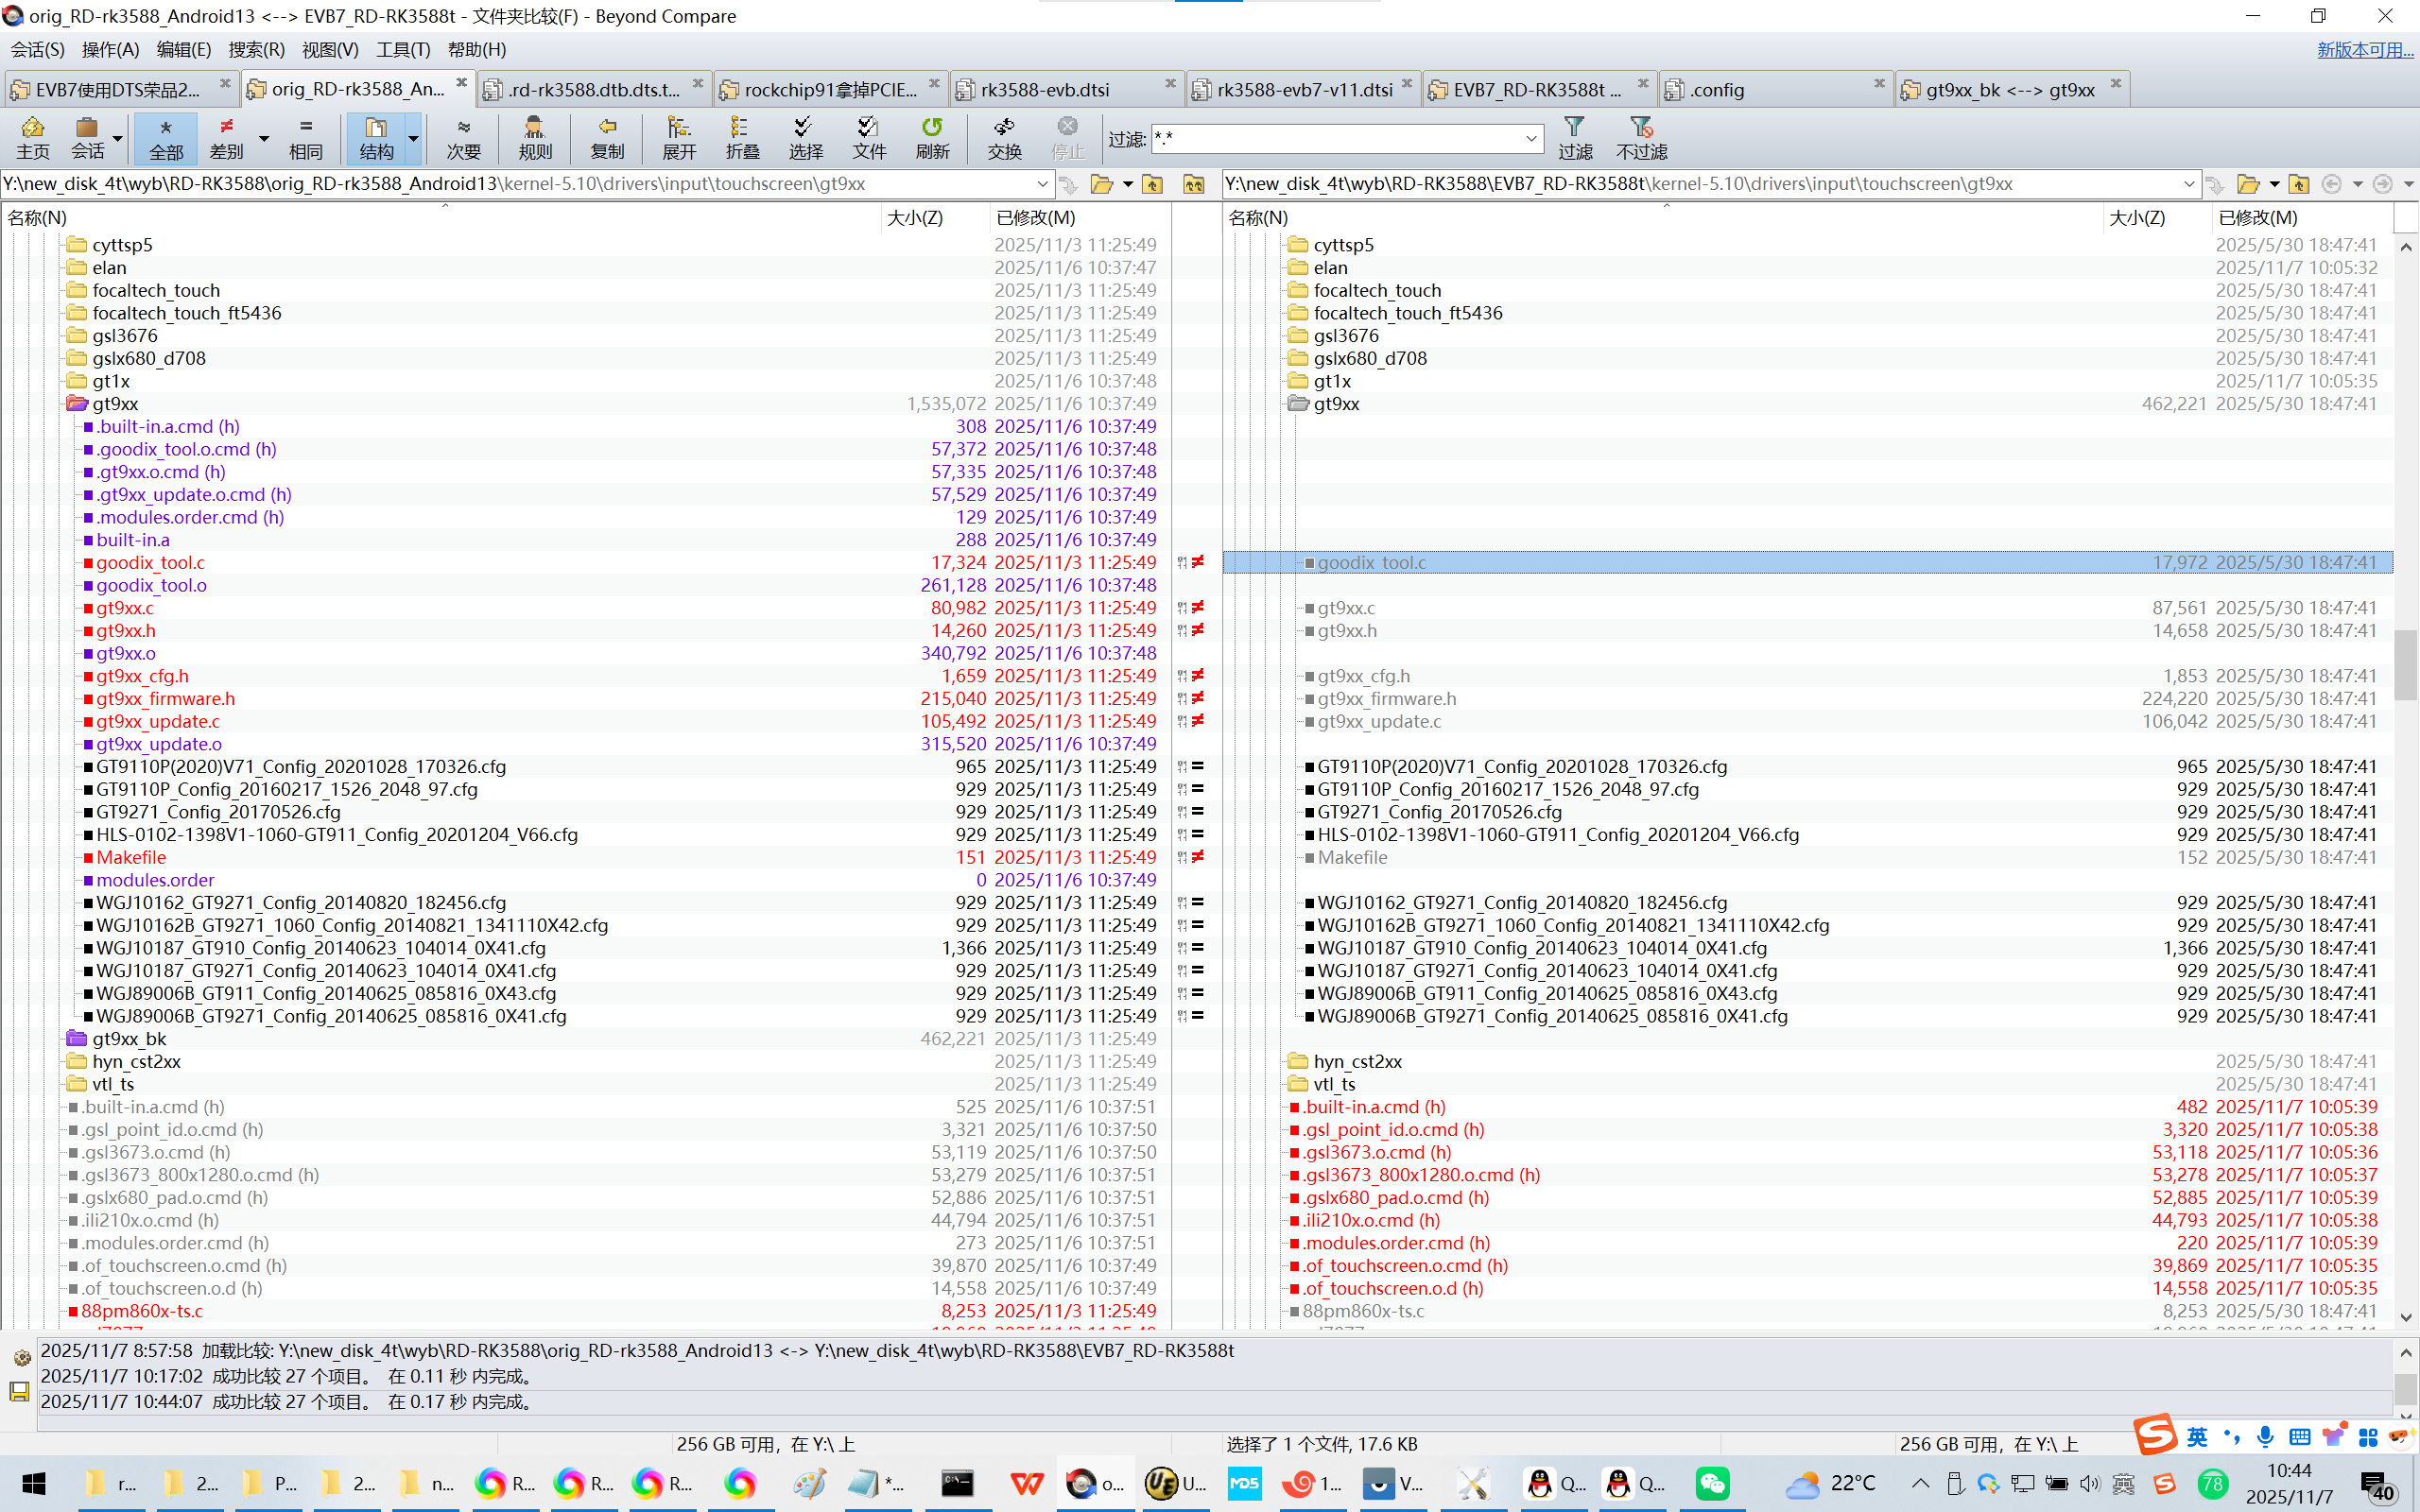This screenshot has height=1512, width=2420.
Task: Click the Home (主页) toolbar icon
Action: click(x=32, y=137)
